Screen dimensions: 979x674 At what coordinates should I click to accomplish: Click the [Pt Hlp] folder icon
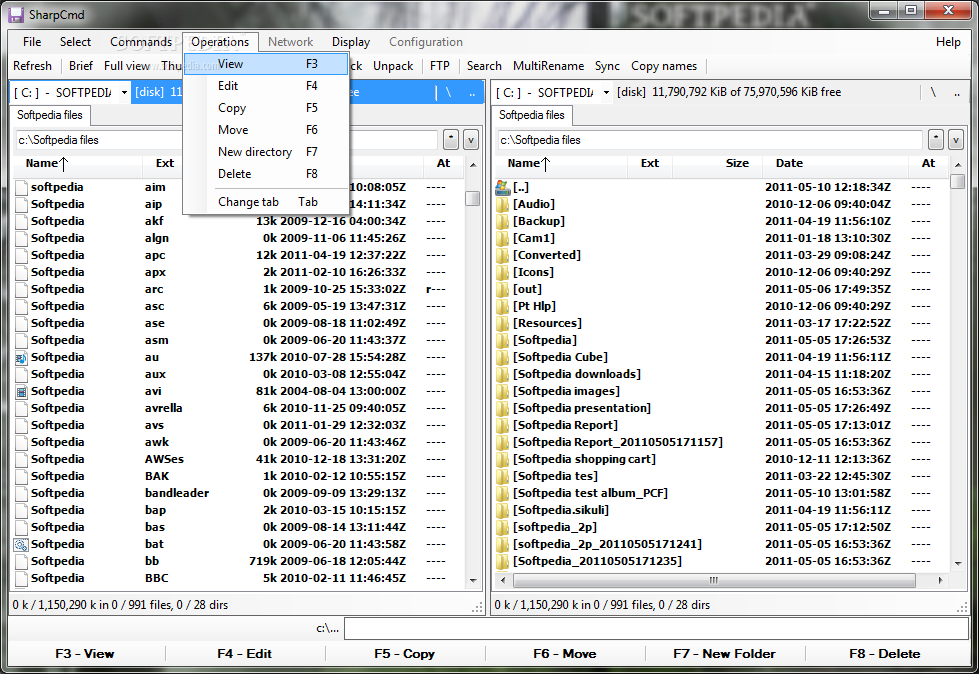(x=503, y=306)
